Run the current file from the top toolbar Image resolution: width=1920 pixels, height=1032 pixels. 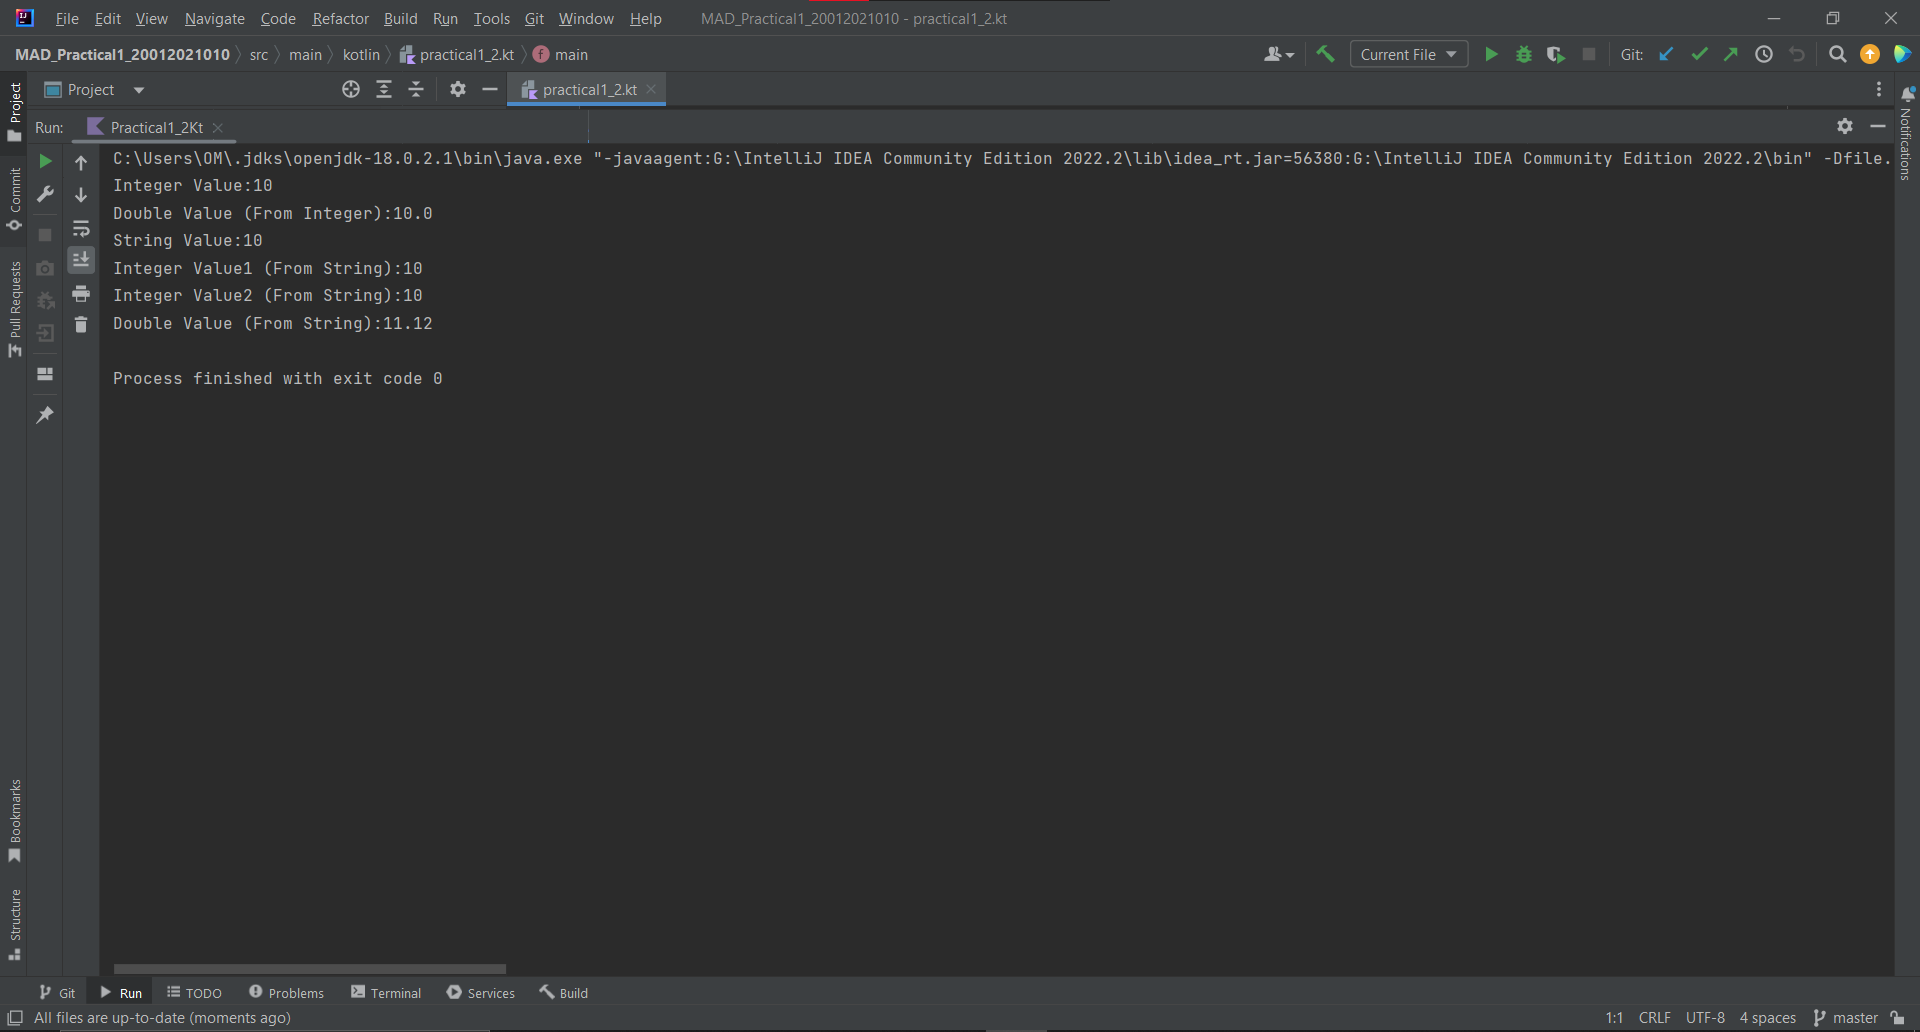click(1491, 54)
